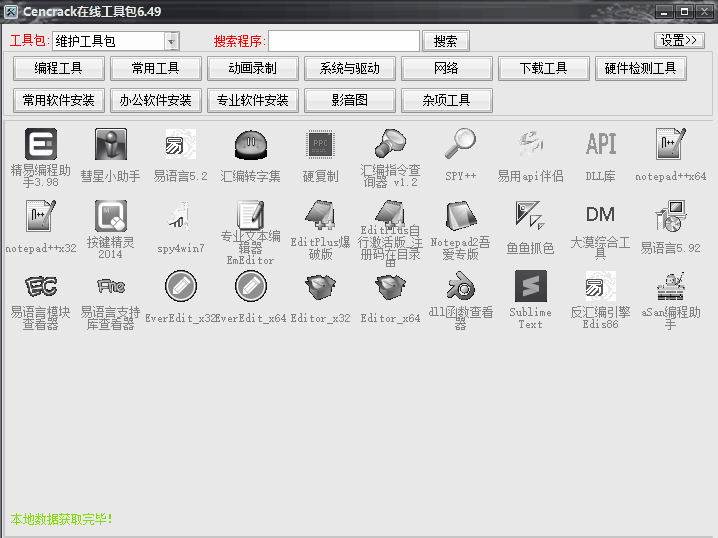Launch notepad++x32 icon
Image resolution: width=718 pixels, height=538 pixels.
tap(41, 216)
